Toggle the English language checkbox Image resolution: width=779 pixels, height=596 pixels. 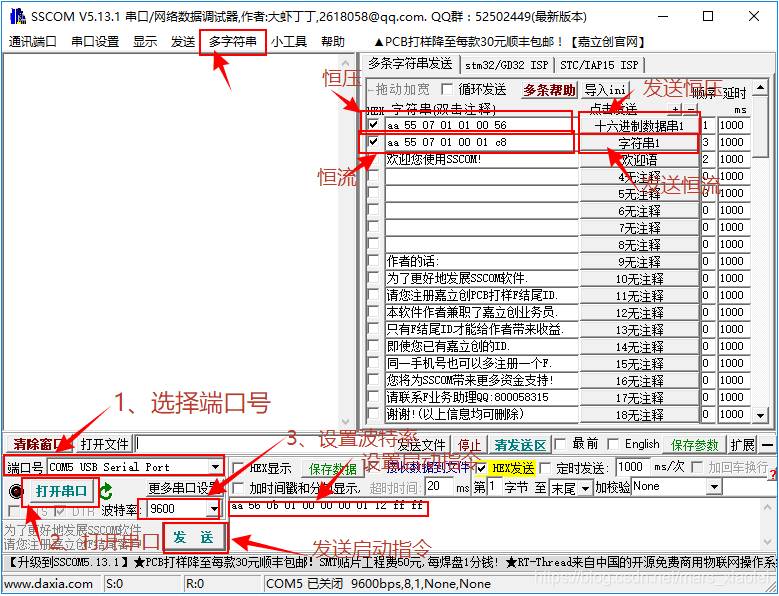(x=613, y=444)
